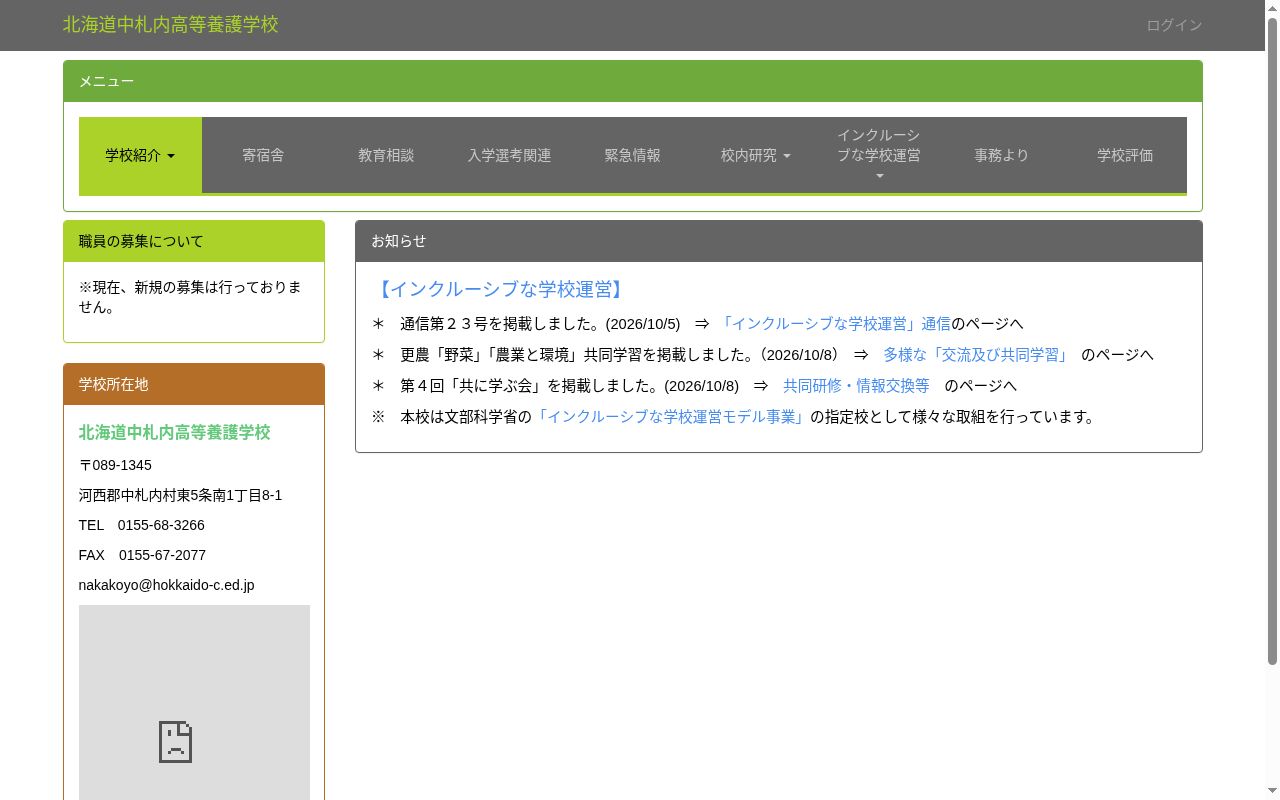Open the 【インクルーシブな学校運営】 heading link
This screenshot has width=1280, height=800.
coord(500,289)
